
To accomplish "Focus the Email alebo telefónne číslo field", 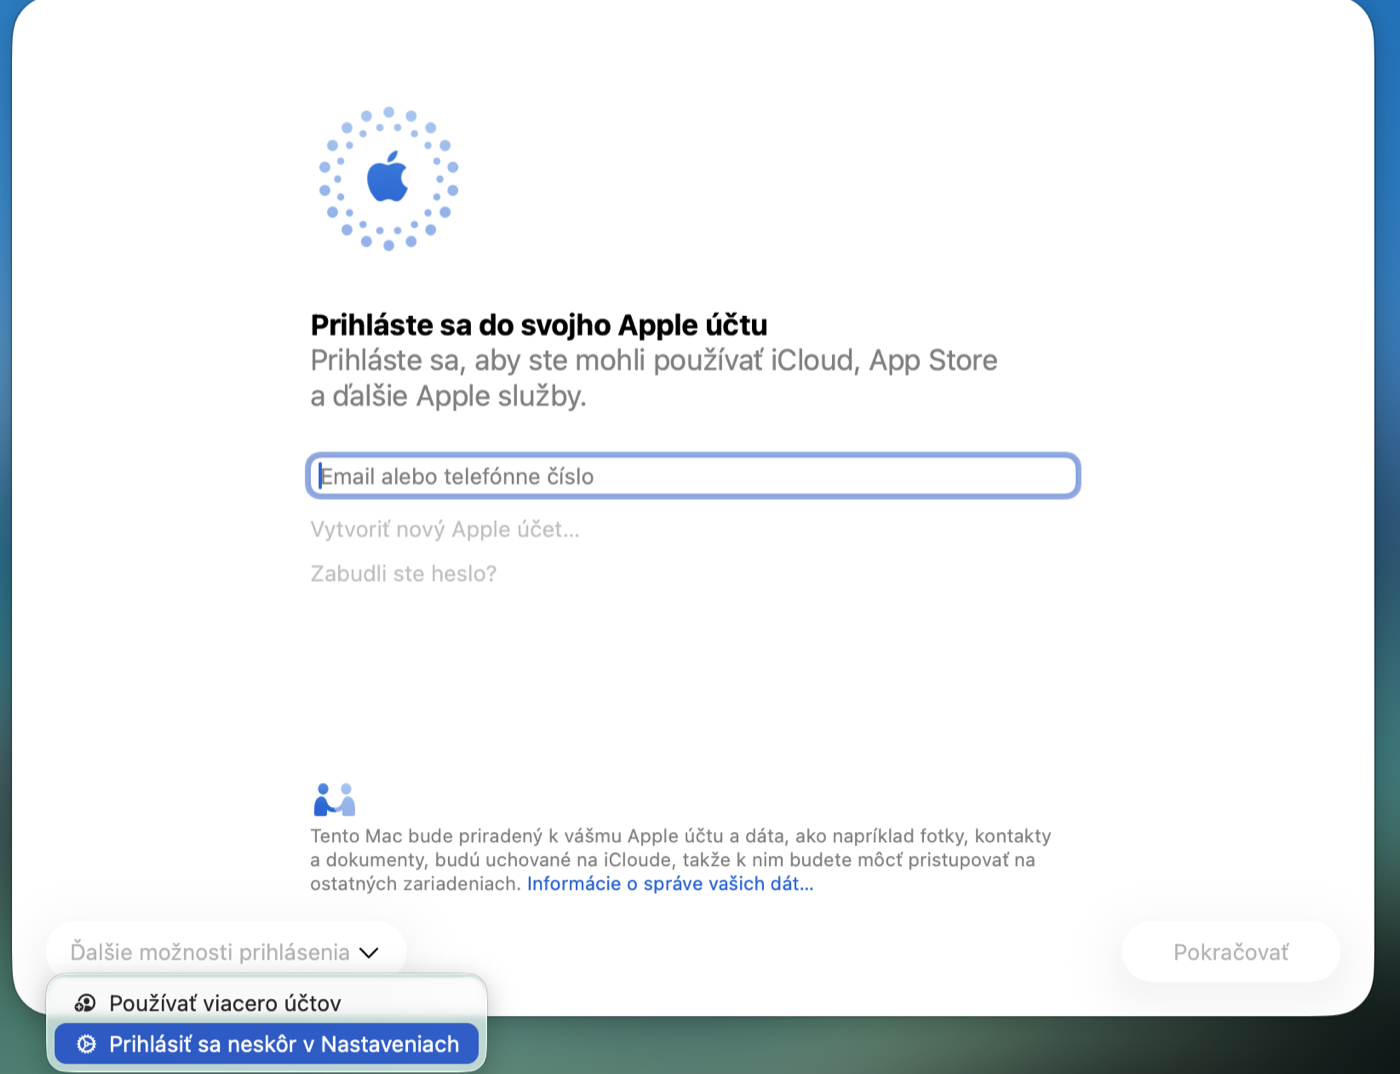I will (x=693, y=476).
